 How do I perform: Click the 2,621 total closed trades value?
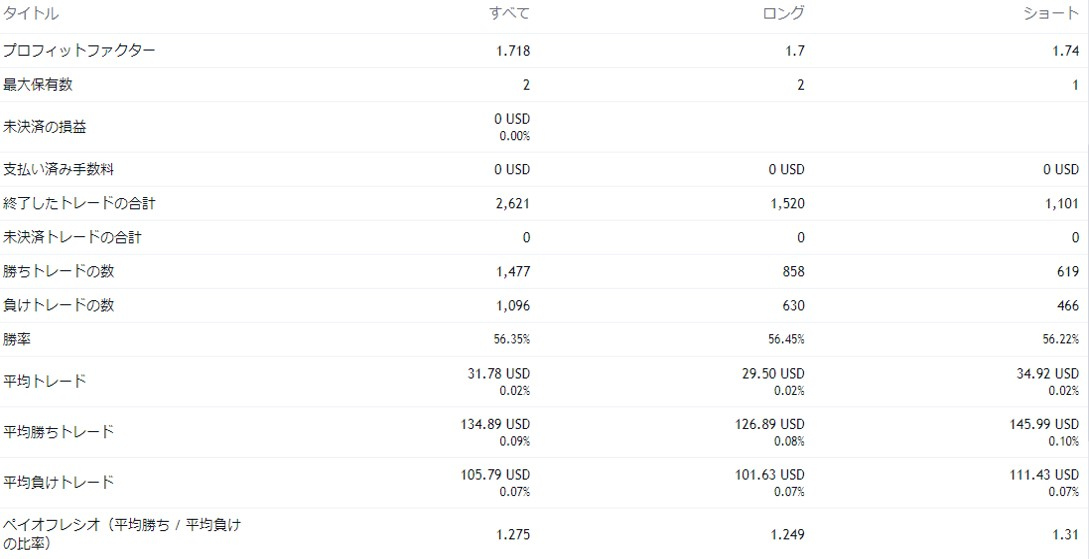pyautogui.click(x=513, y=204)
